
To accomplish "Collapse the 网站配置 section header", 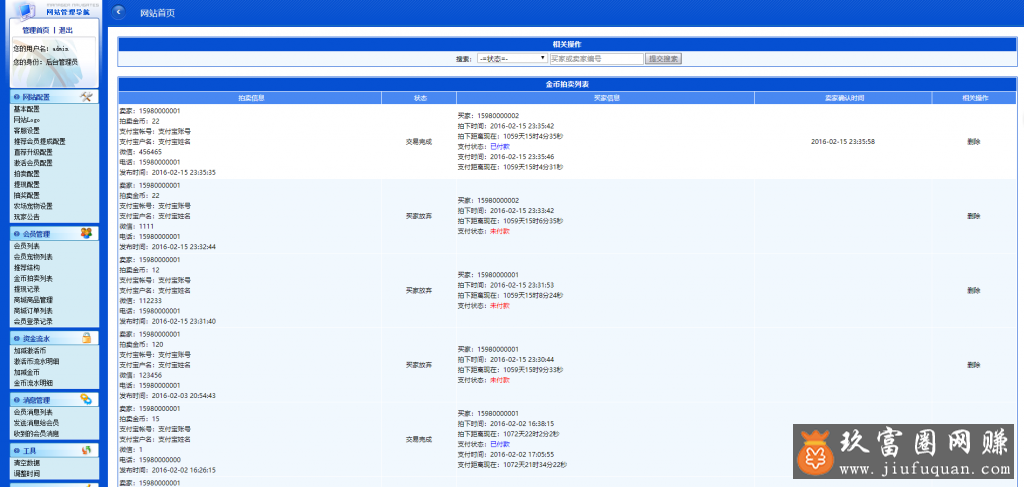I will (38, 97).
